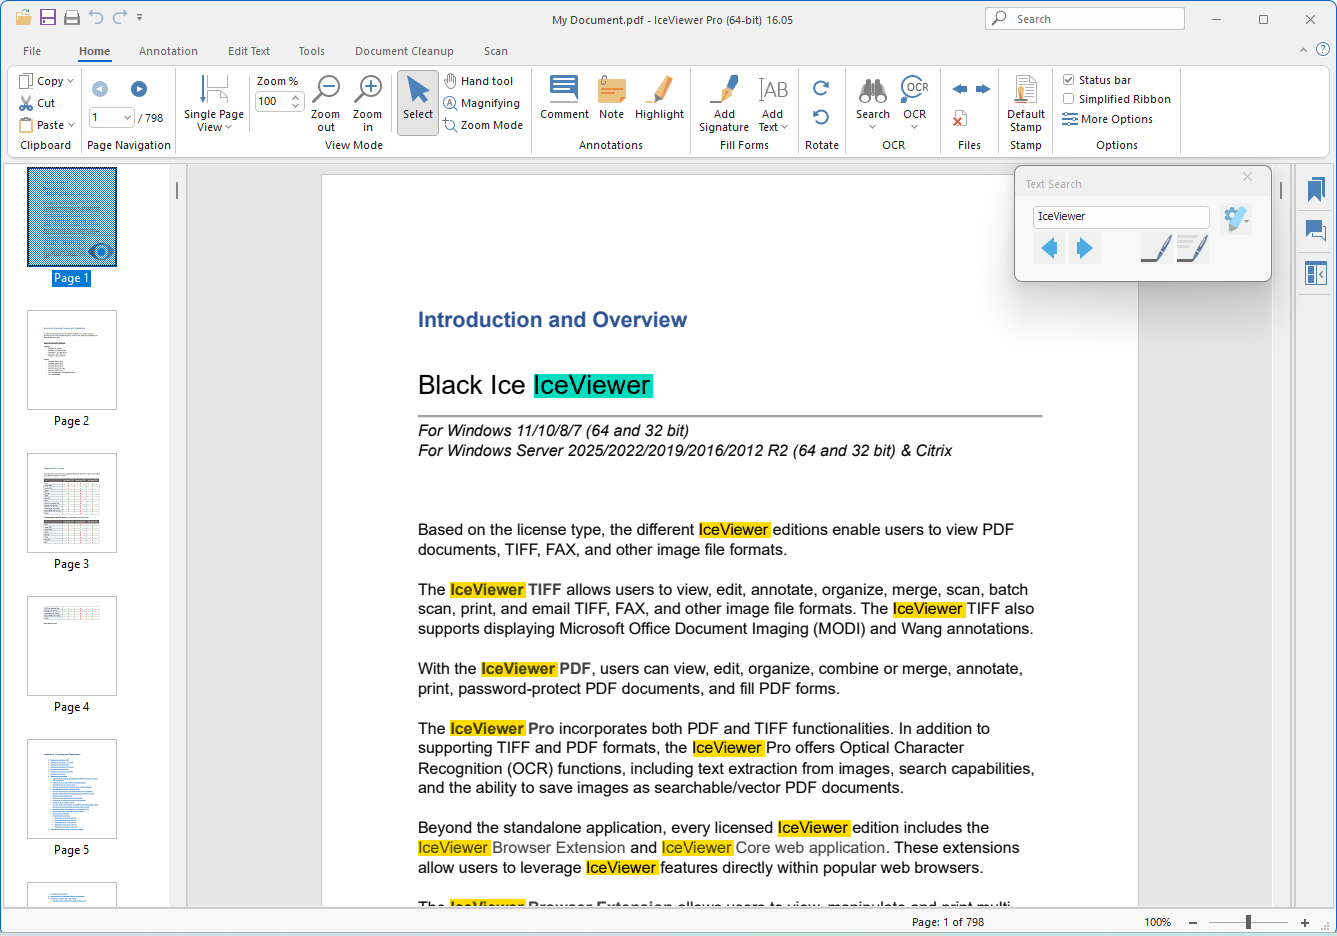Rotate the page clockwise
1337x936 pixels.
pyautogui.click(x=821, y=88)
